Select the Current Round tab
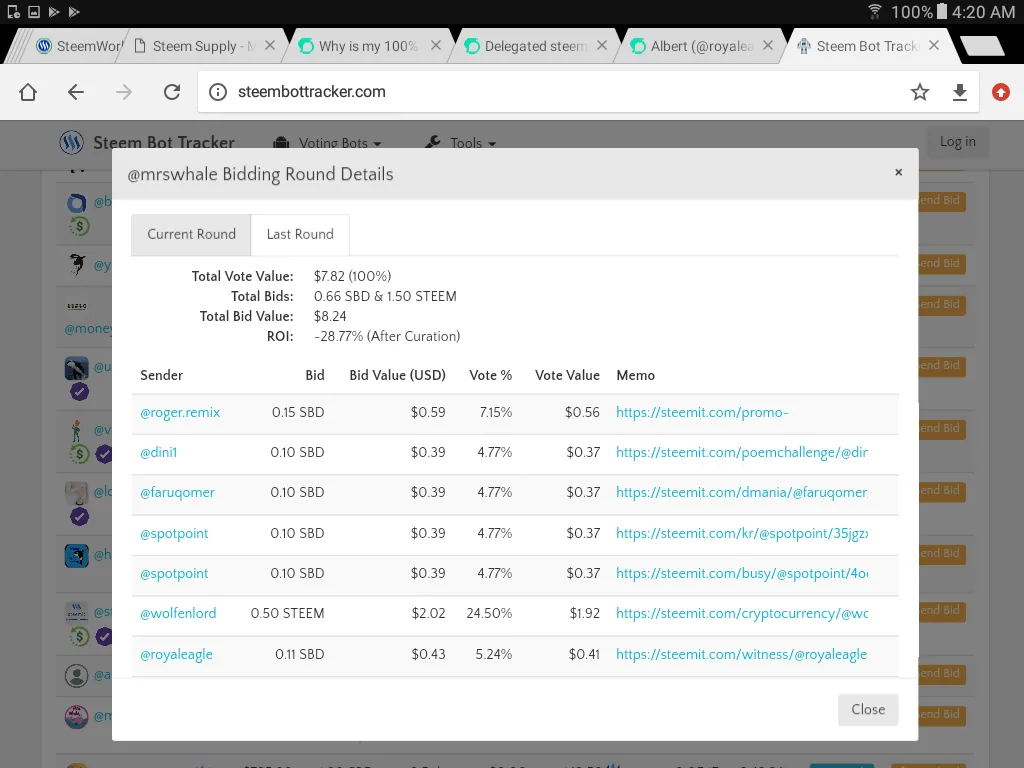This screenshot has height=768, width=1024. click(191, 234)
